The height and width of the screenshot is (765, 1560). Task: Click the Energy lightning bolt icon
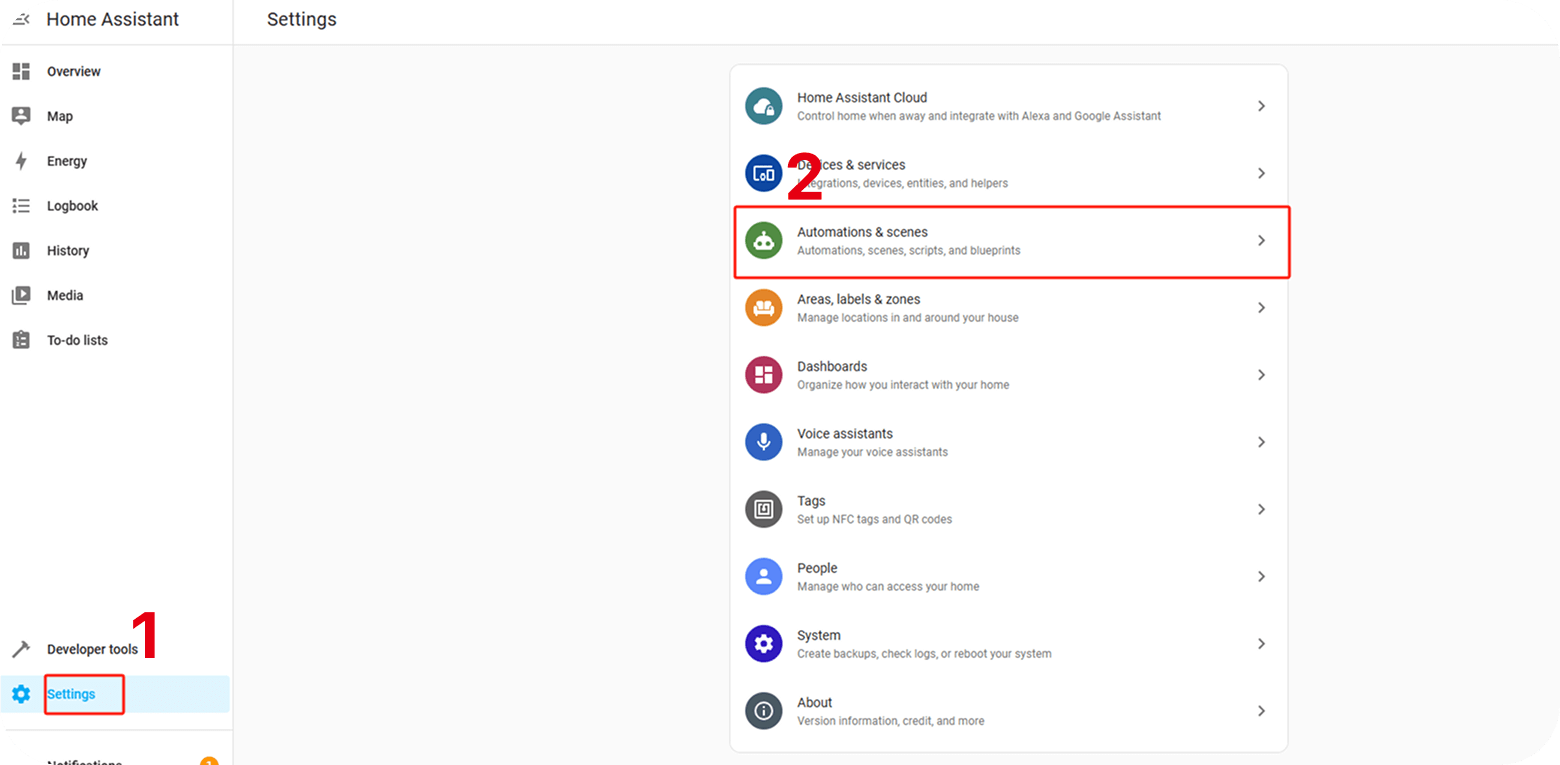(21, 161)
